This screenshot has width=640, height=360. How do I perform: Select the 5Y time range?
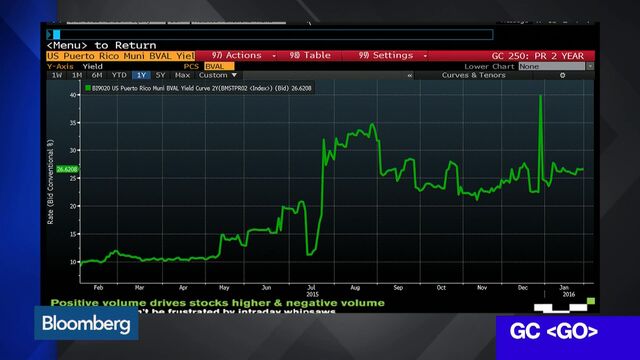click(x=160, y=75)
